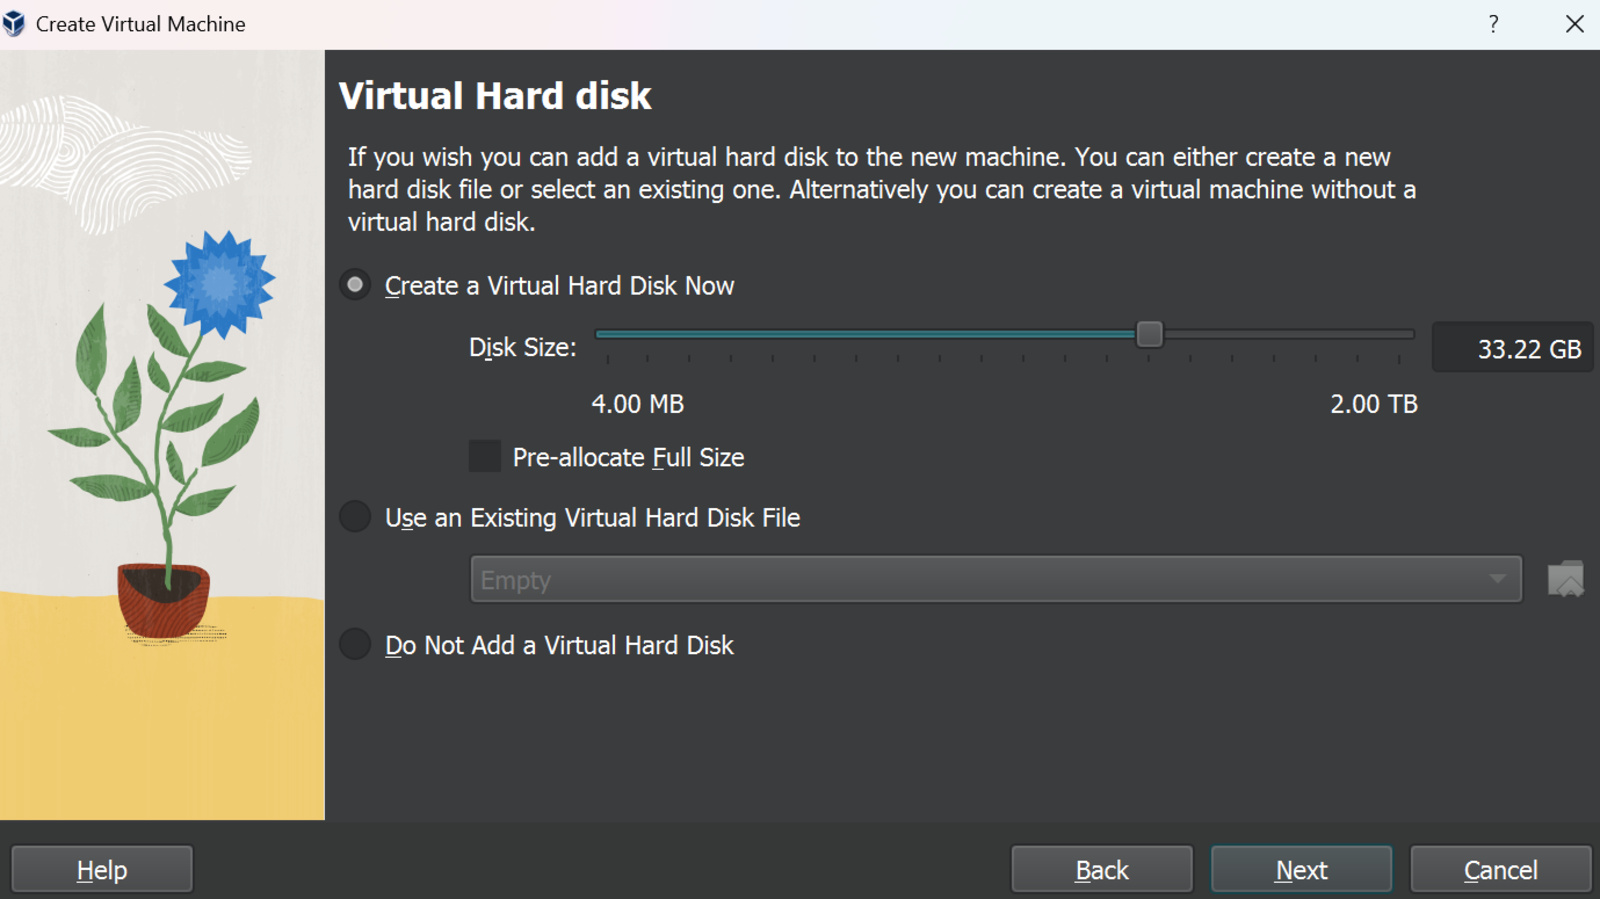Toggle Pre-allocate Full Size by clicking its label
Image resolution: width=1600 pixels, height=899 pixels.
pyautogui.click(x=628, y=457)
